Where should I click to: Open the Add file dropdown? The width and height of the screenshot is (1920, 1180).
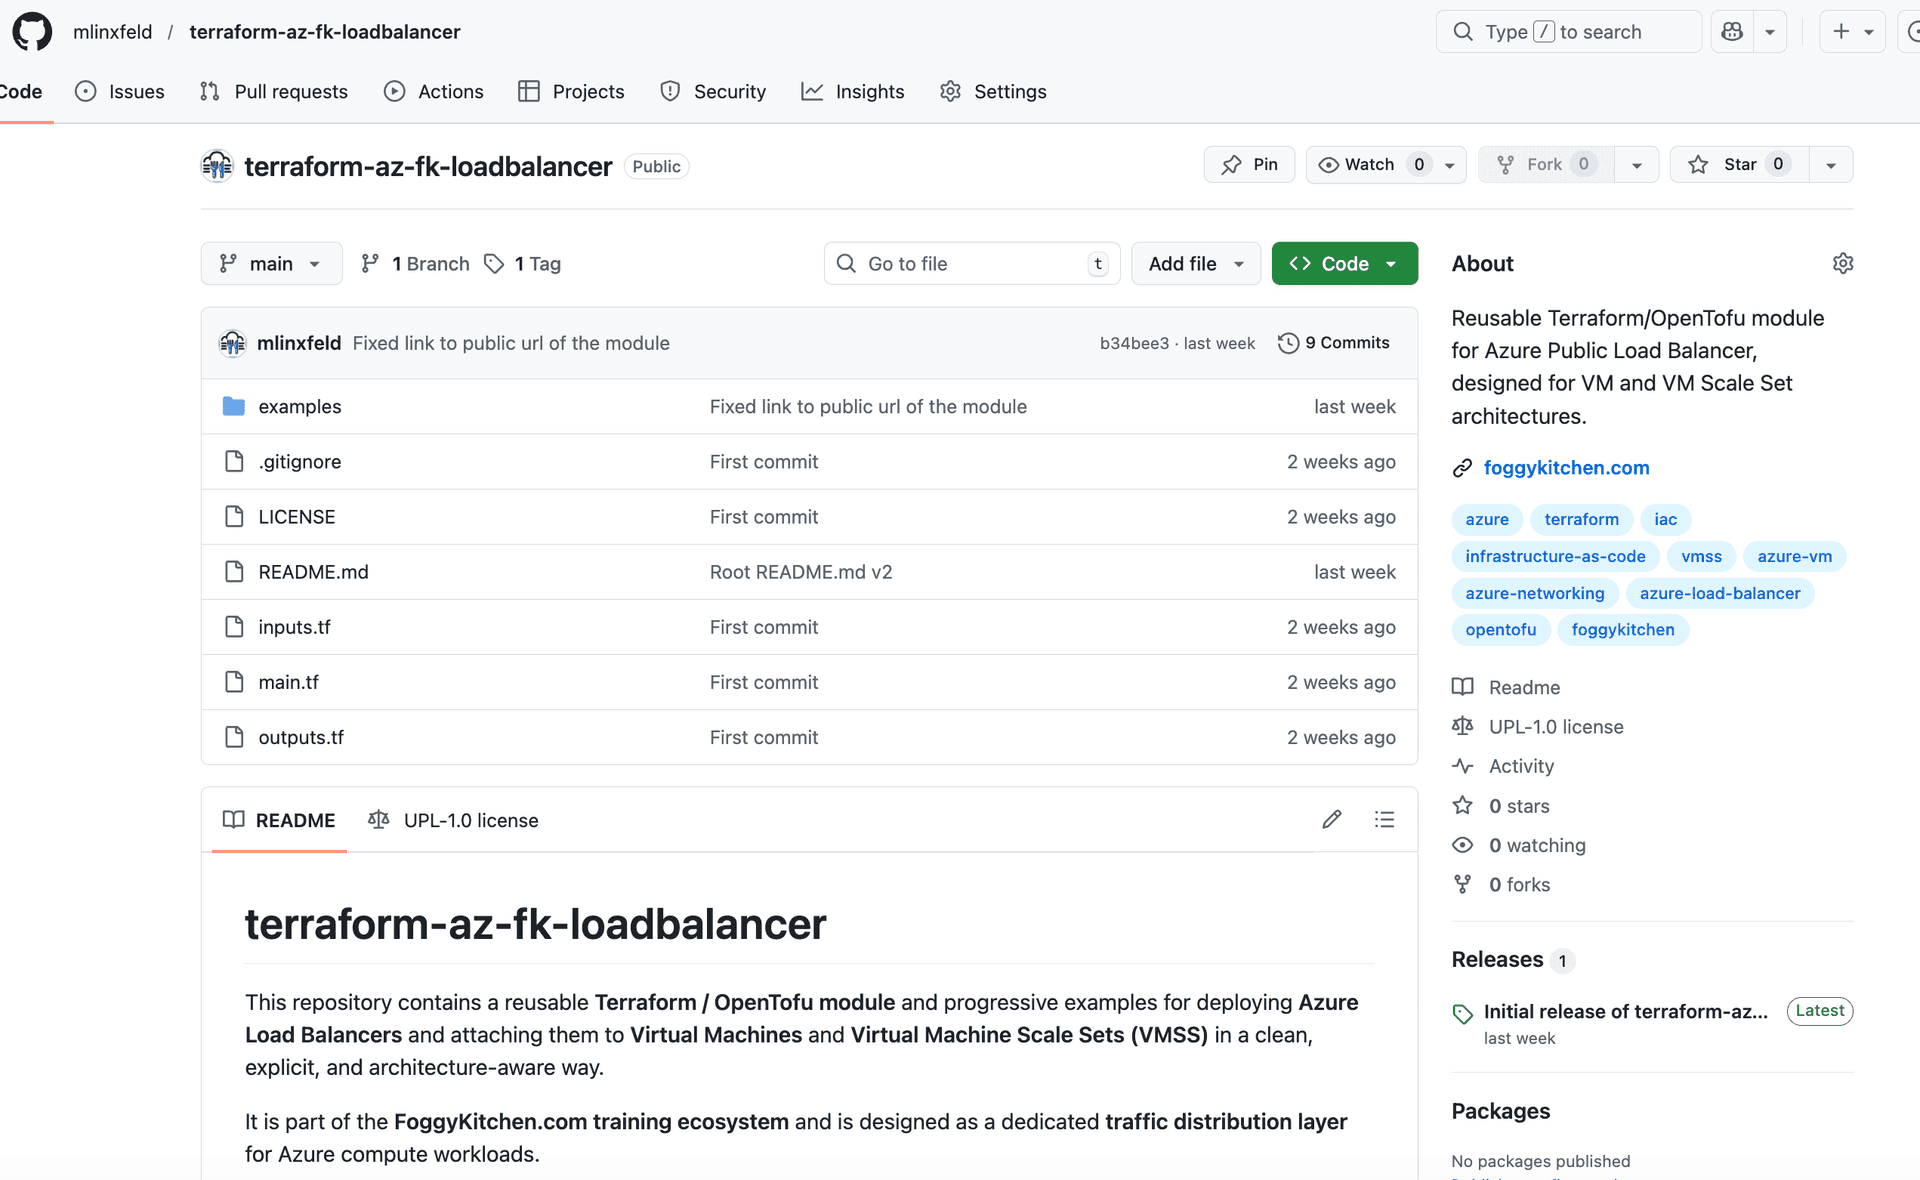pos(1196,264)
